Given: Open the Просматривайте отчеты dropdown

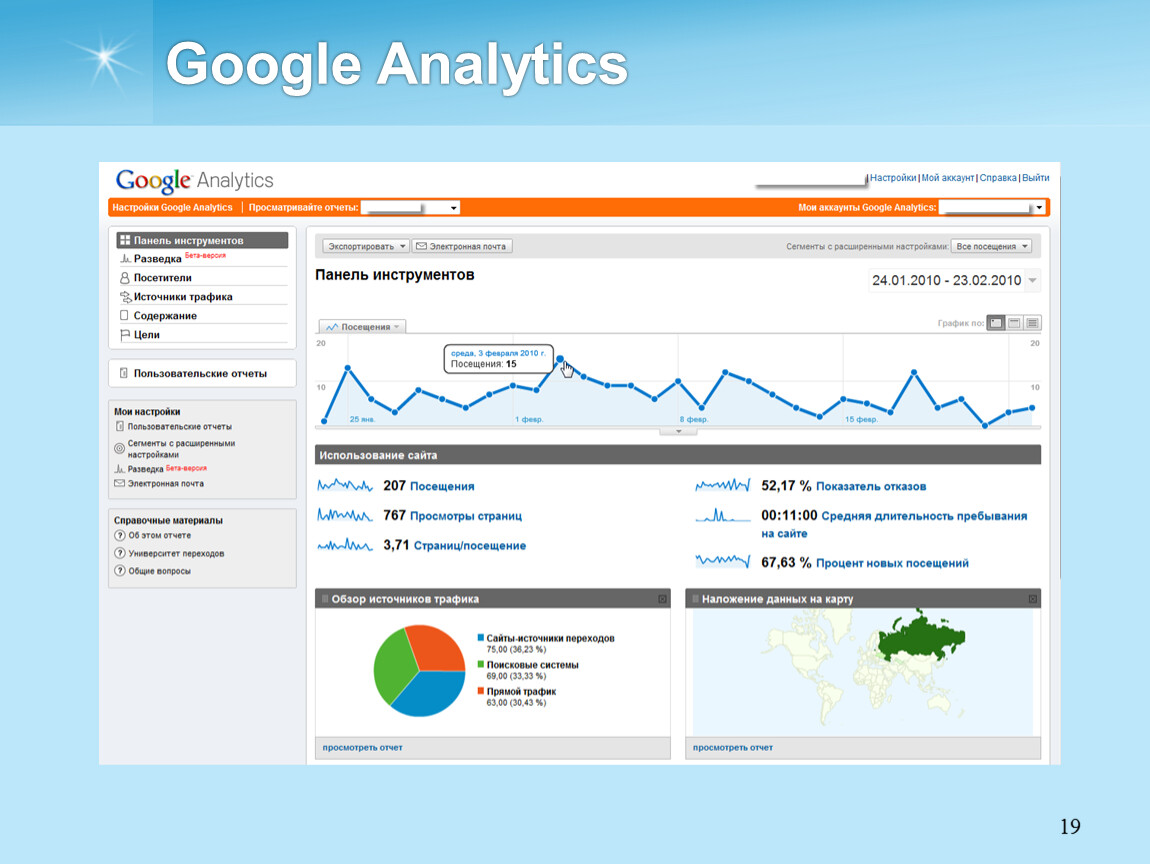Looking at the screenshot, I should 411,208.
